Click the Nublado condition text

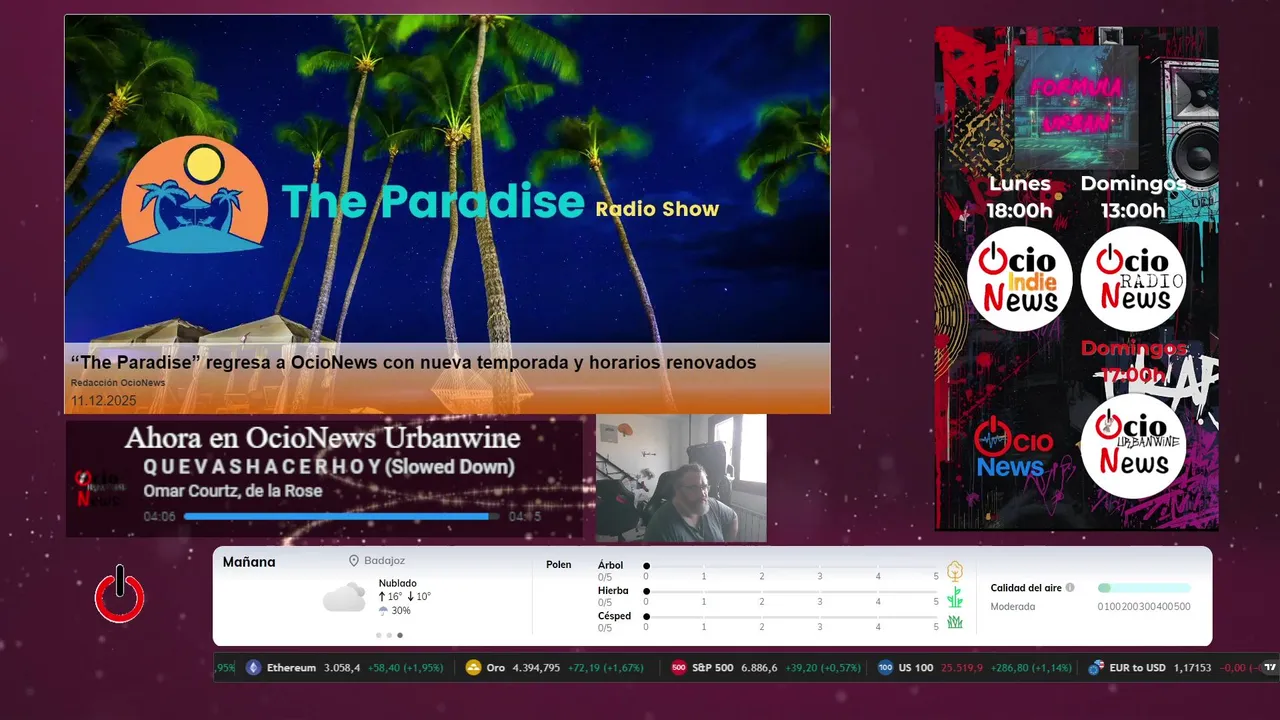398,583
